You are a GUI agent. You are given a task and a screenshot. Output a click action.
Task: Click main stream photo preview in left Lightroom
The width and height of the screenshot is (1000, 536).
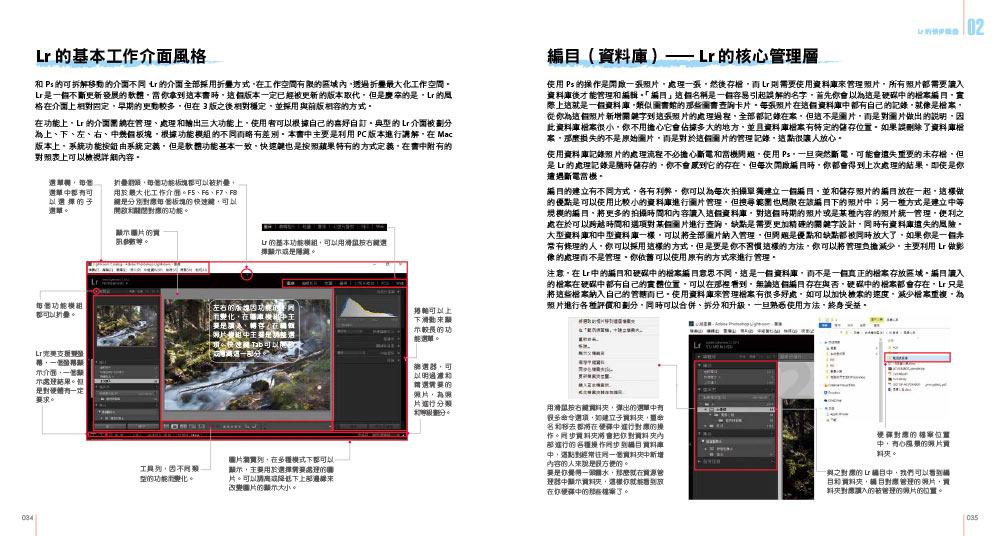(x=247, y=354)
